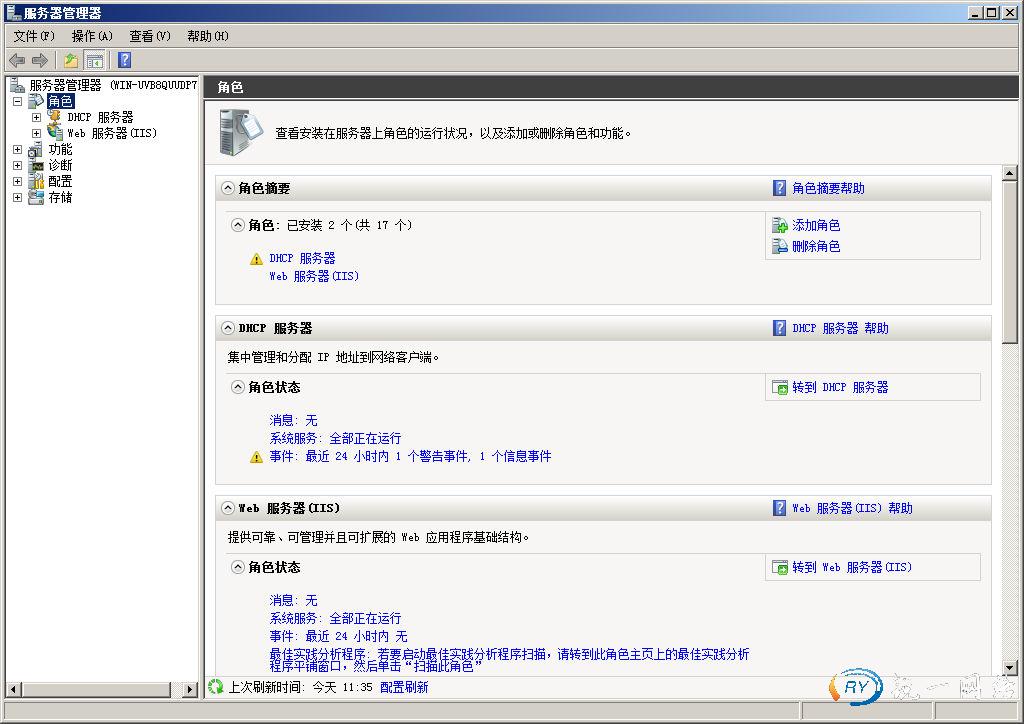Viewport: 1024px width, 724px height.
Task: Toggle the show/hide console tree icon
Action: [x=95, y=61]
